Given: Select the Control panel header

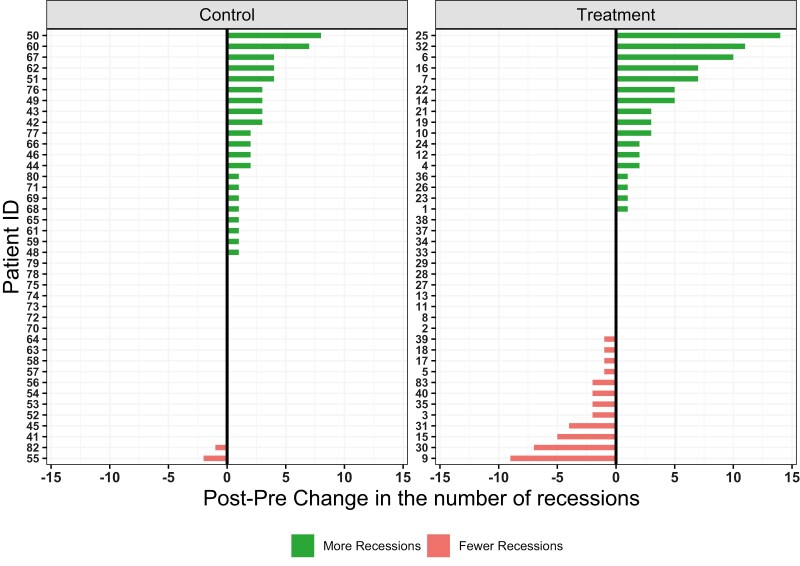Looking at the screenshot, I should point(227,15).
